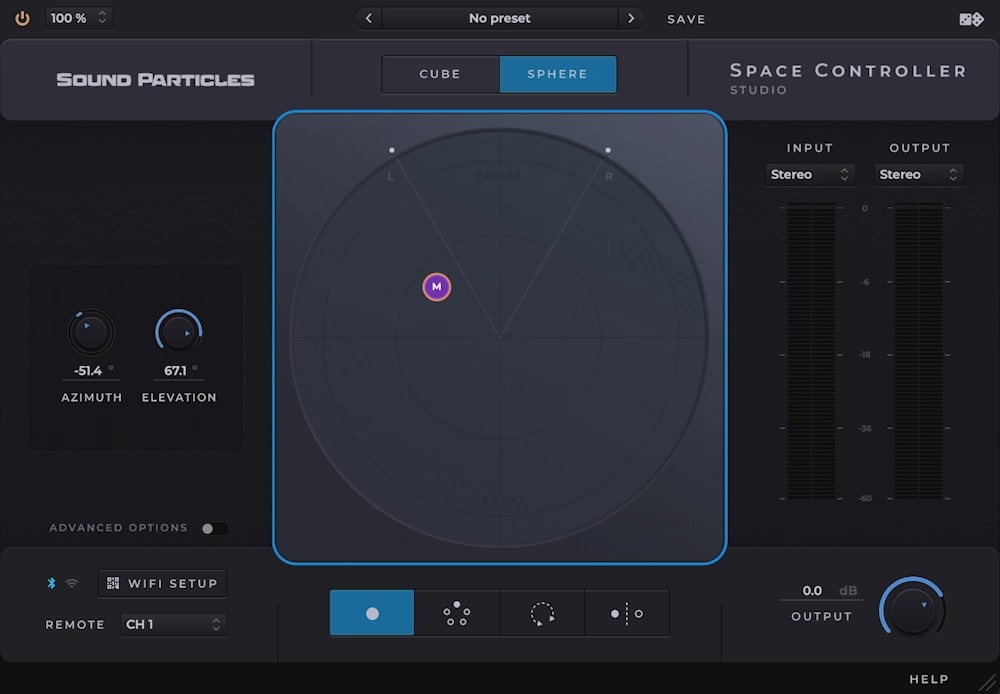1000x694 pixels.
Task: Go to the next preset
Action: (631, 18)
